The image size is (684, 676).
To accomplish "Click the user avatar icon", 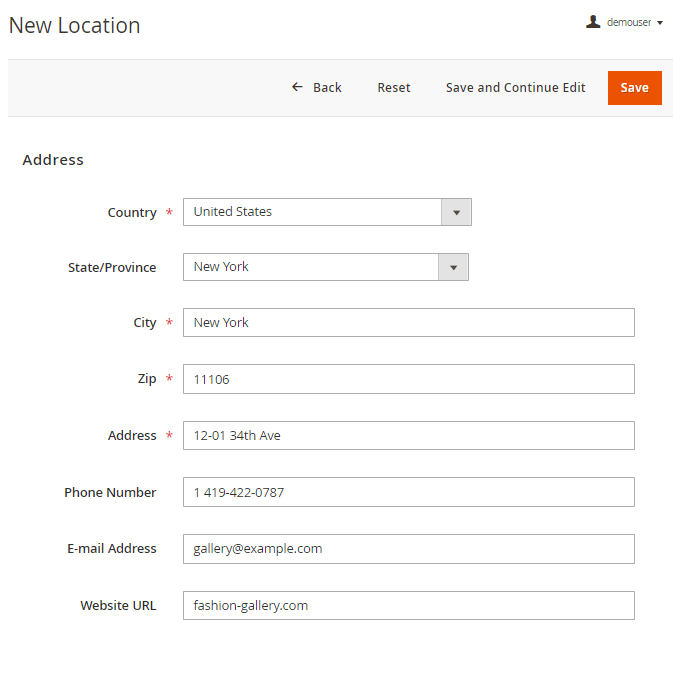I will [x=593, y=22].
